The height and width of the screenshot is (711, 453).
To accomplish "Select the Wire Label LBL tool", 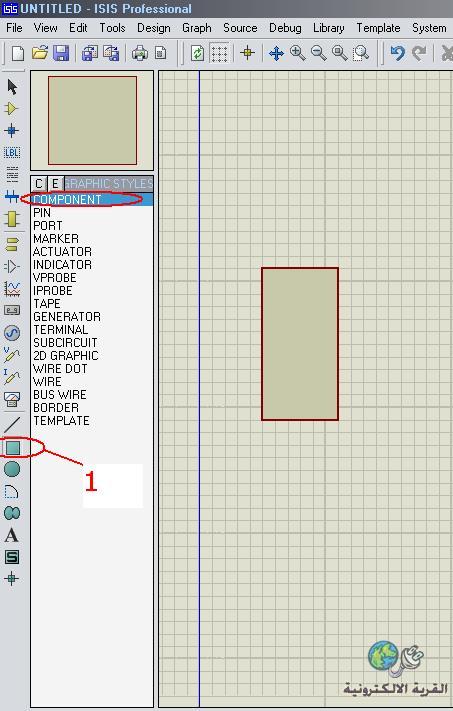I will pyautogui.click(x=12, y=153).
